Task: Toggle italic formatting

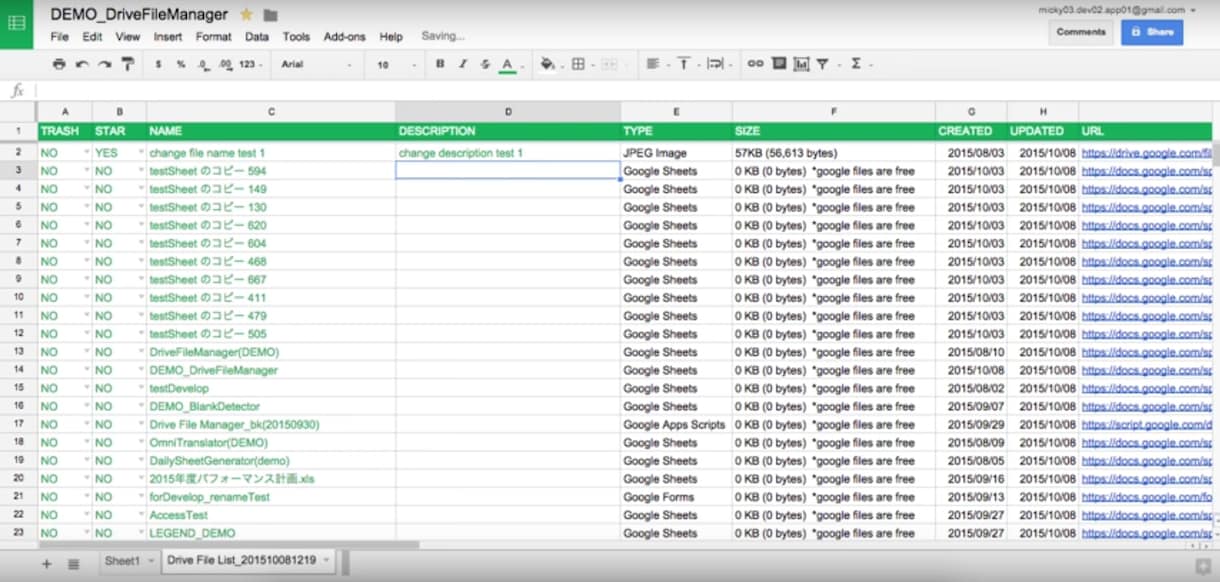Action: 462,64
